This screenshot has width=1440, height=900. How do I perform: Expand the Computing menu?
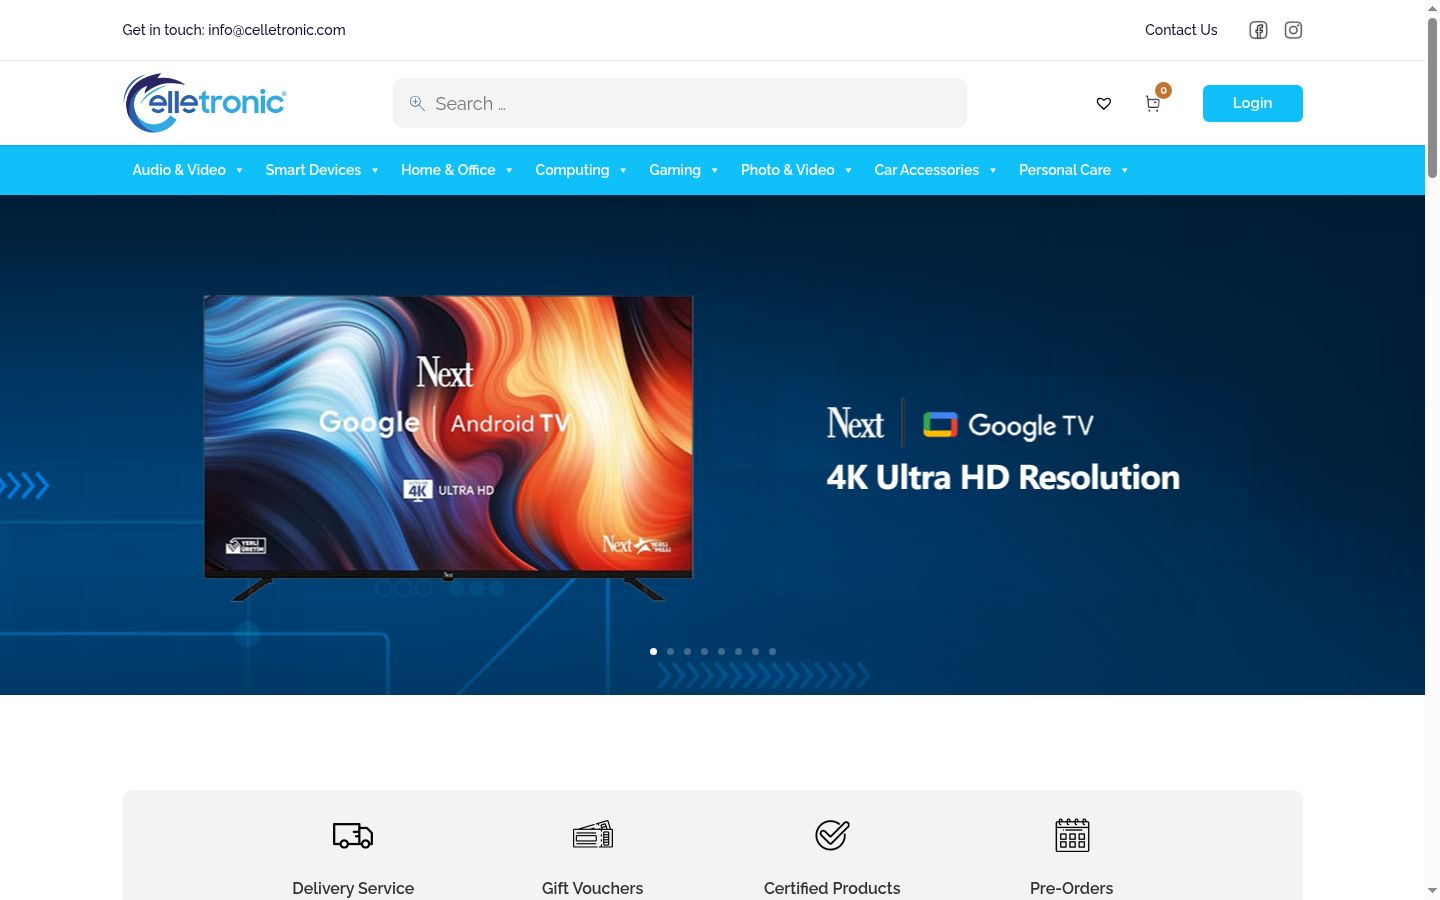pyautogui.click(x=581, y=170)
